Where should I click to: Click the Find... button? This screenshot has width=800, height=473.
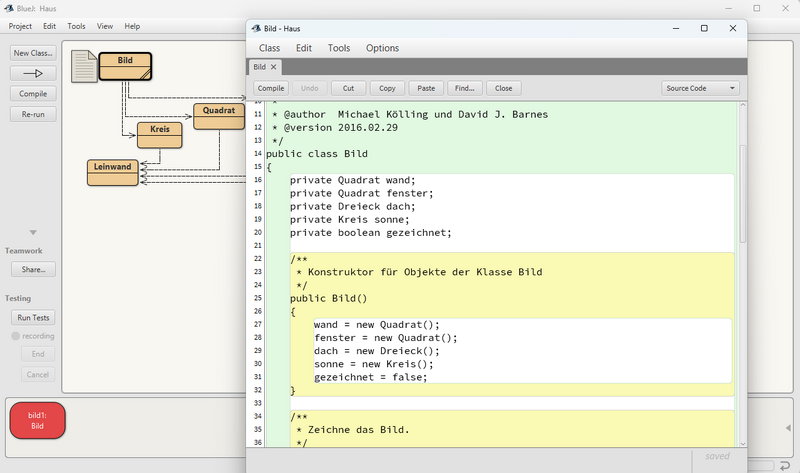pos(462,88)
